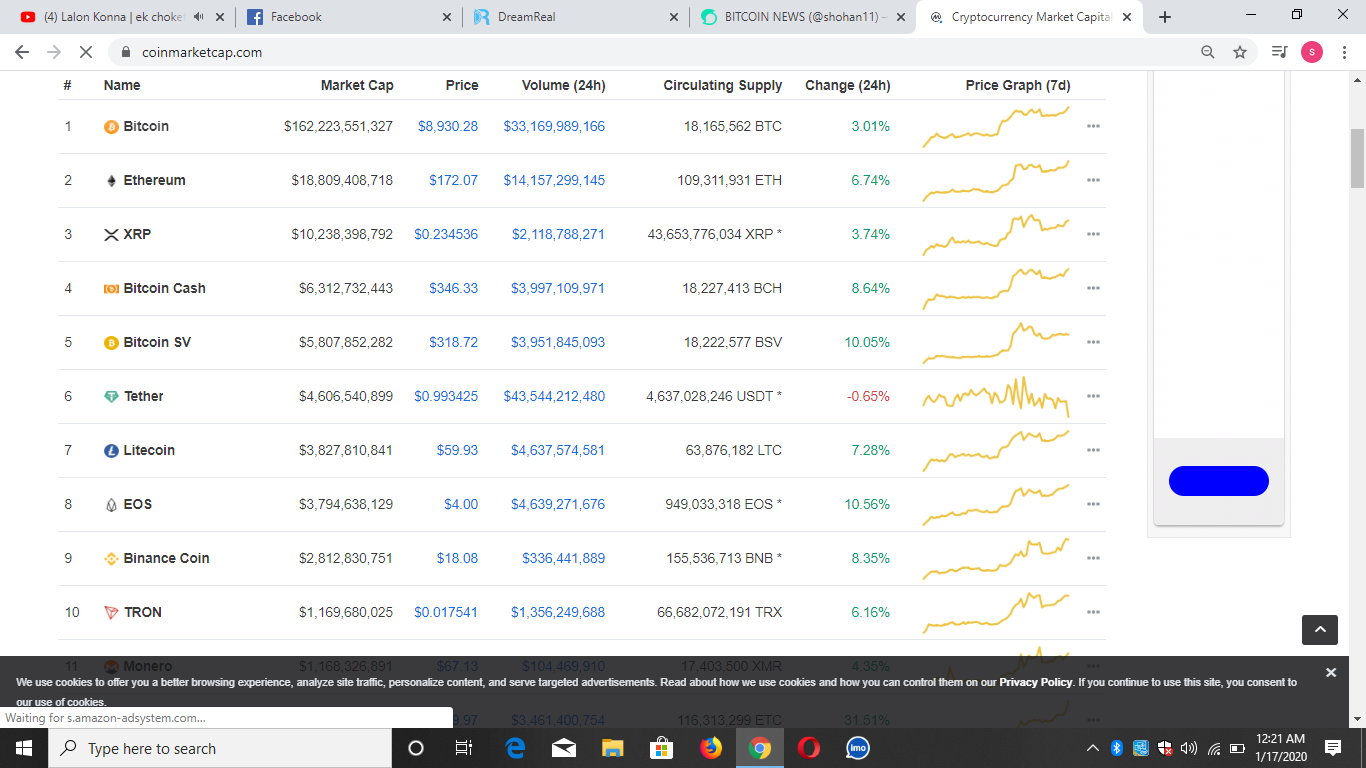Image resolution: width=1366 pixels, height=768 pixels.
Task: Close the DreamReal tab
Action: pos(673,17)
